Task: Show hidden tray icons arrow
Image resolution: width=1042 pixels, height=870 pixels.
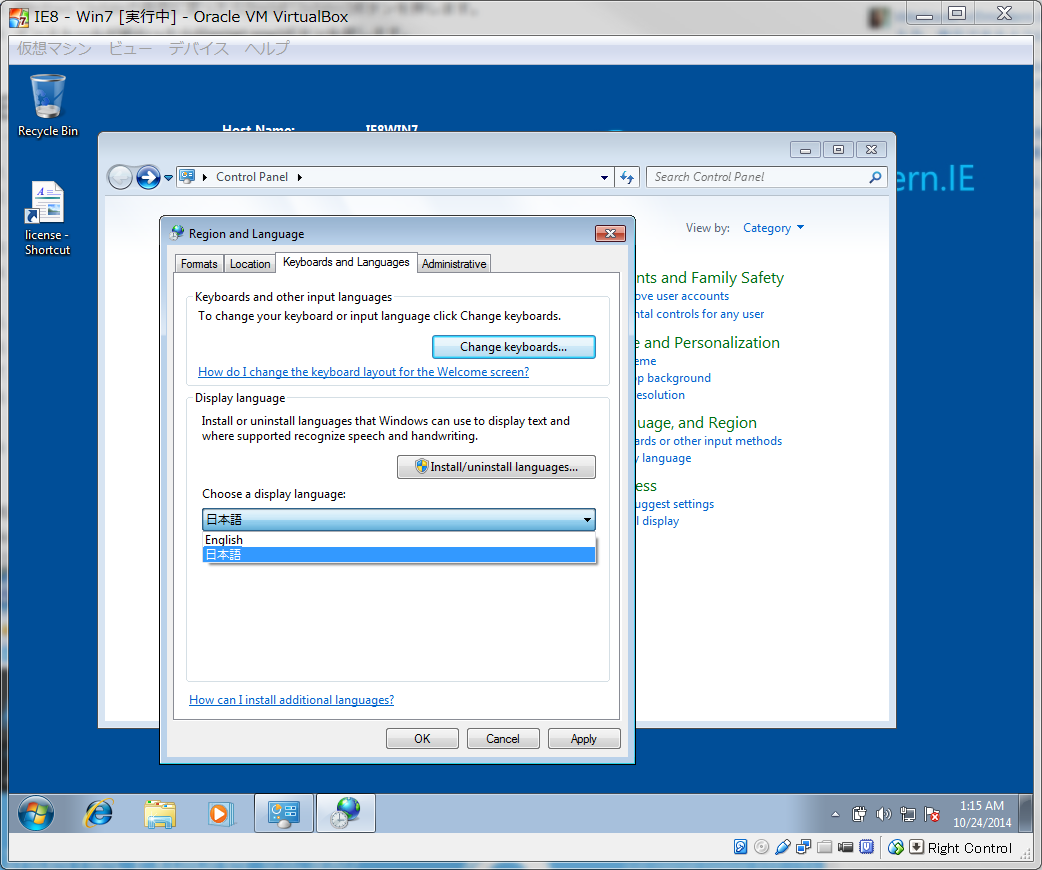Action: tap(835, 814)
